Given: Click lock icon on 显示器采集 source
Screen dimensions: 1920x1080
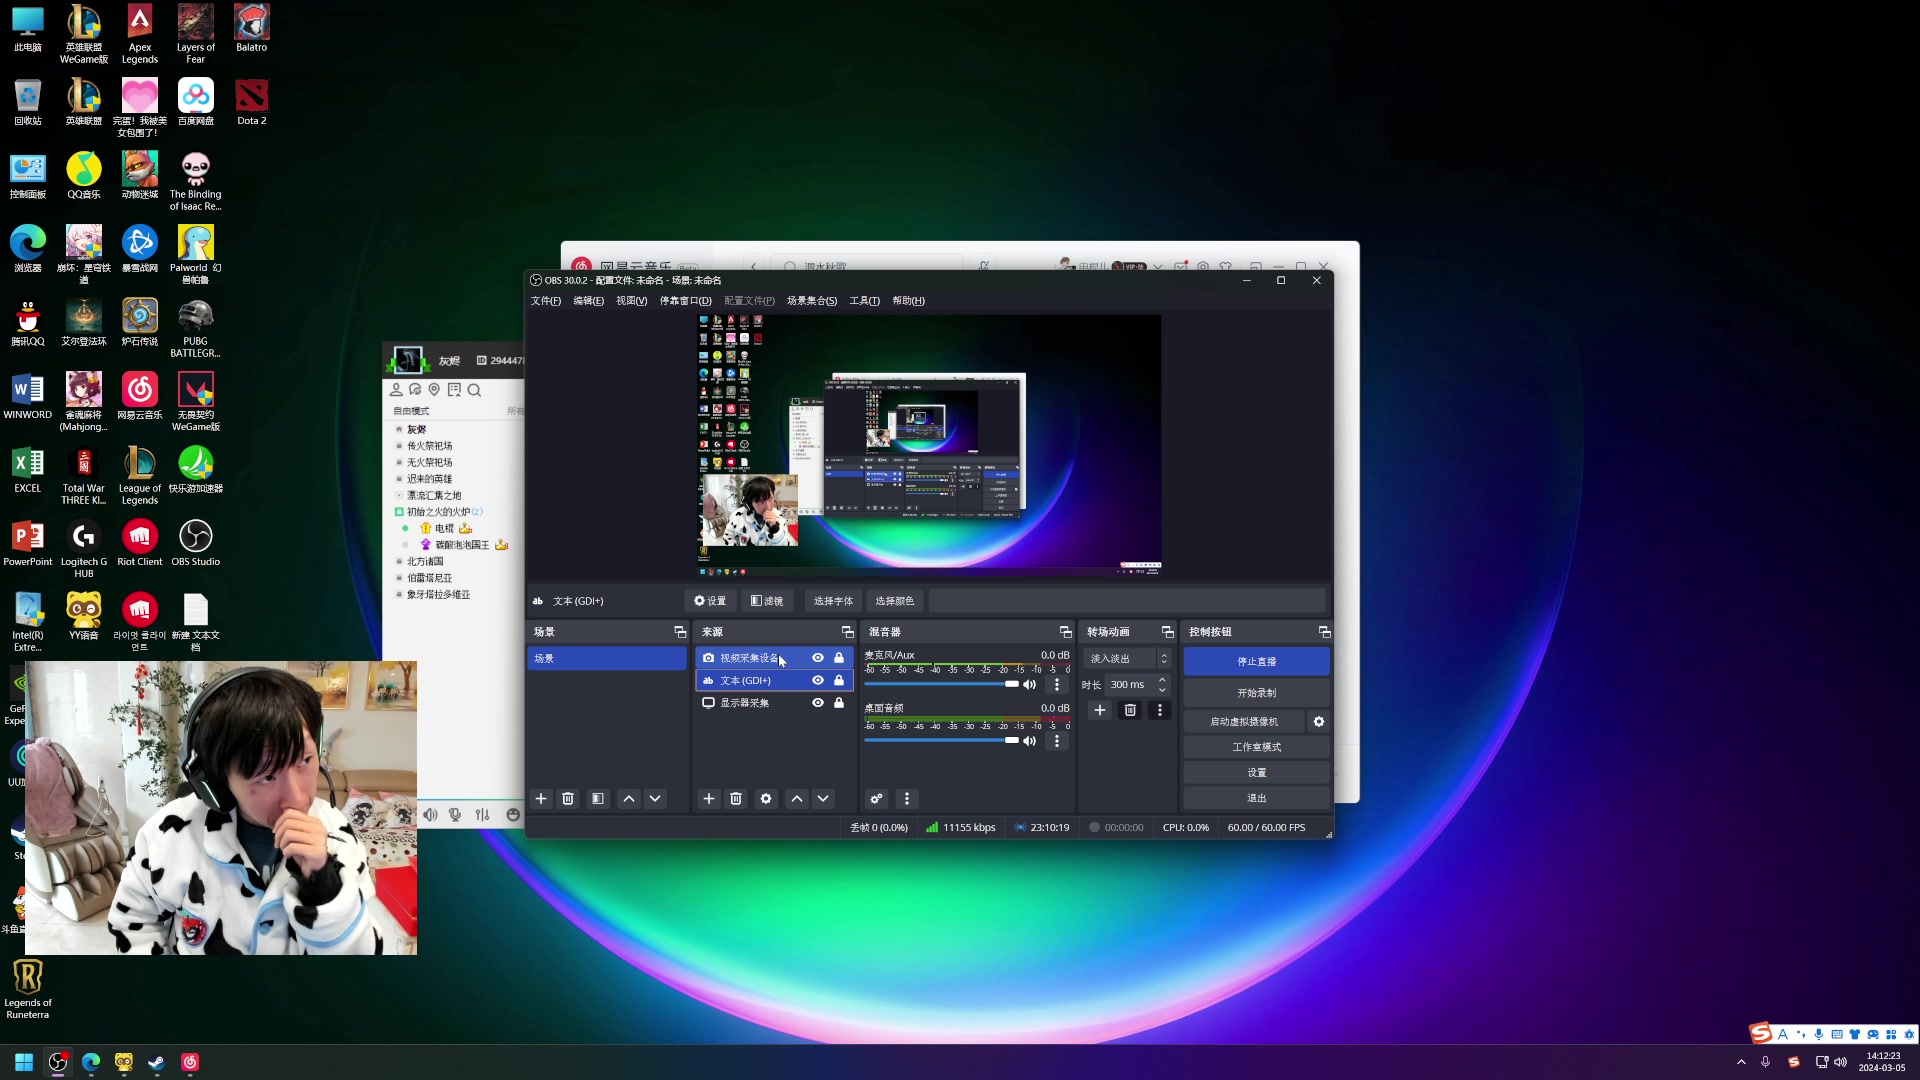Looking at the screenshot, I should point(839,702).
